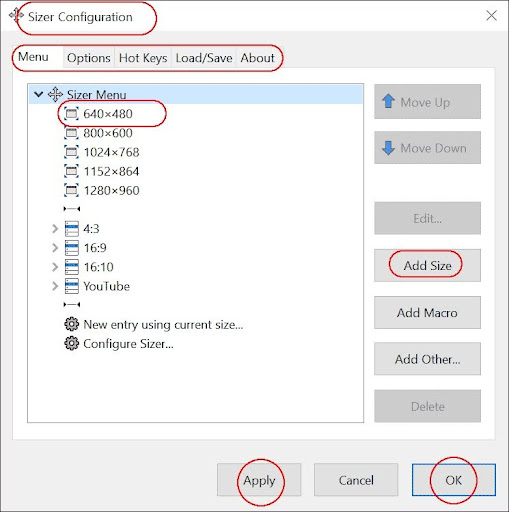Switch to the Options tab
Viewport: 509px width, 512px height.
[89, 58]
